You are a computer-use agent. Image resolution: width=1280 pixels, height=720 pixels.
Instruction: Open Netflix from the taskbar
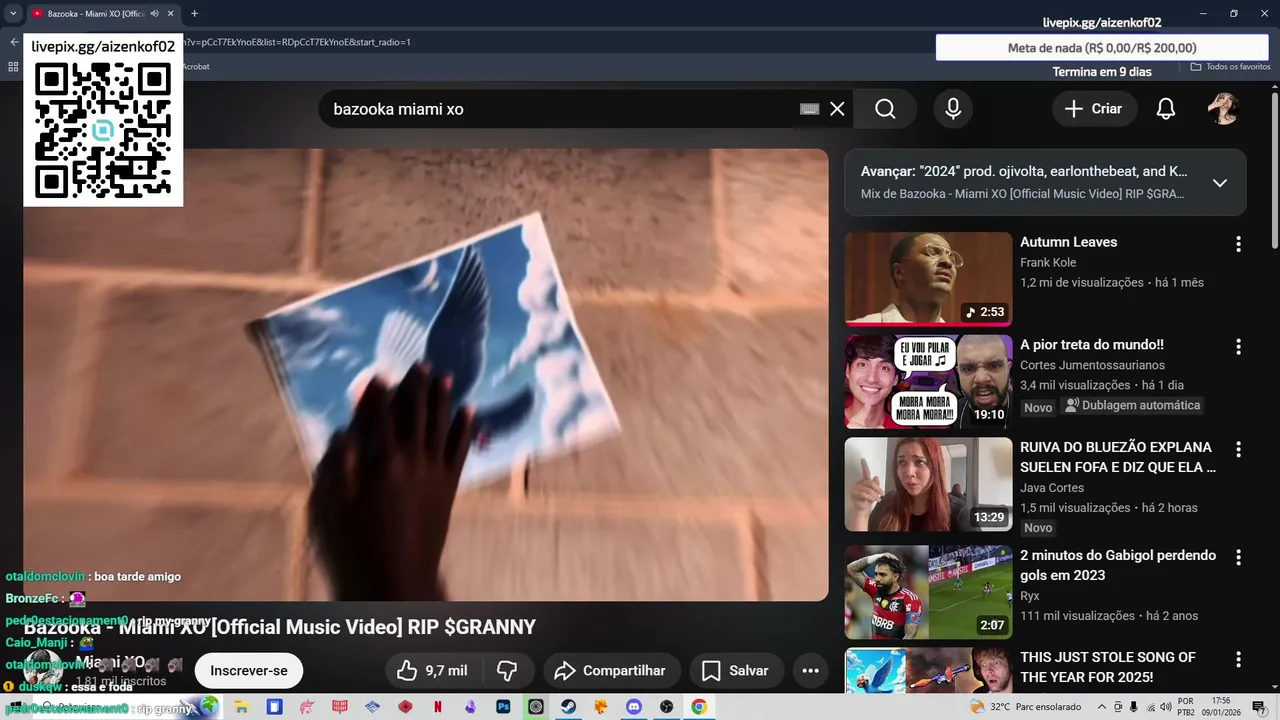[x=438, y=706]
